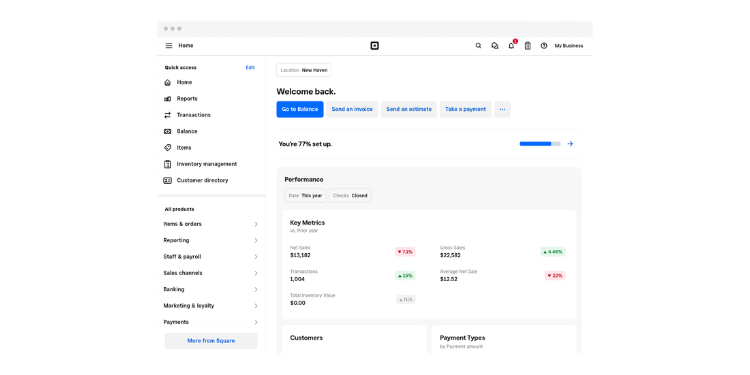Viewport: 750px width, 375px height.
Task: Click Edit link in Quick access
Action: (x=250, y=67)
